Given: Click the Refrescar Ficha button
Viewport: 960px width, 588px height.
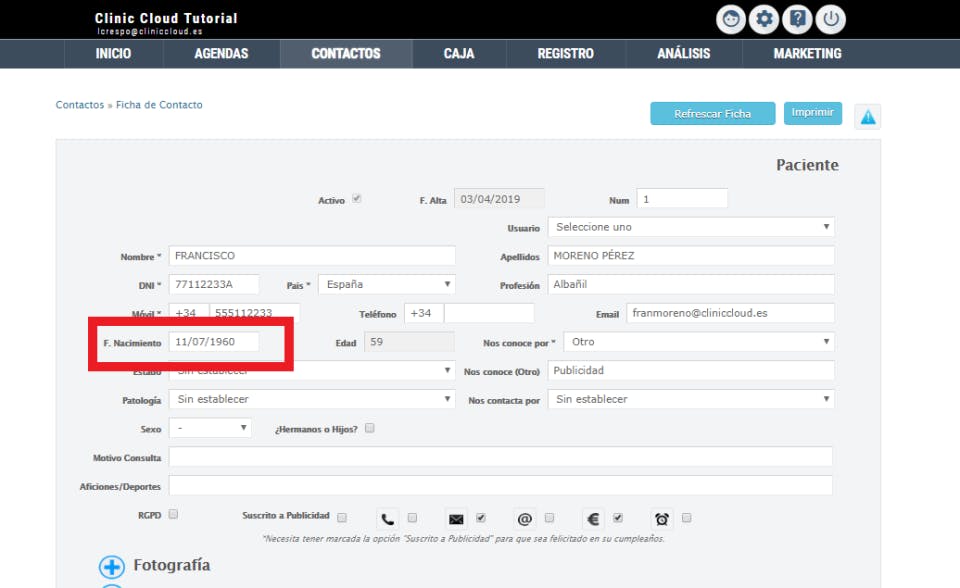Looking at the screenshot, I should coord(713,113).
